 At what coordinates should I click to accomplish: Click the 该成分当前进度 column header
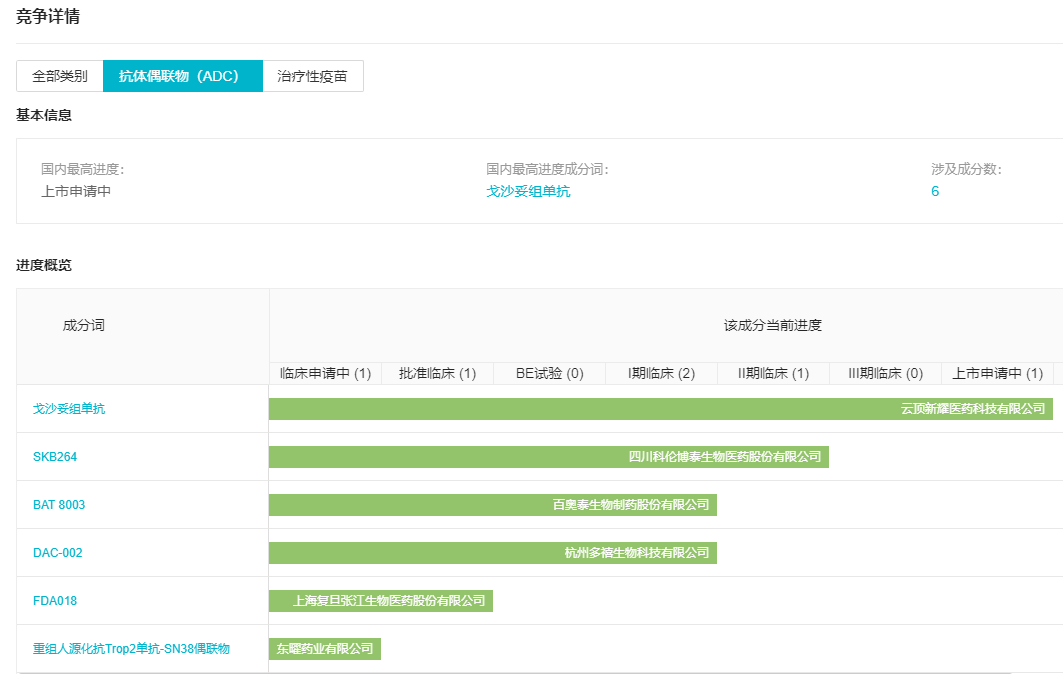tap(772, 325)
